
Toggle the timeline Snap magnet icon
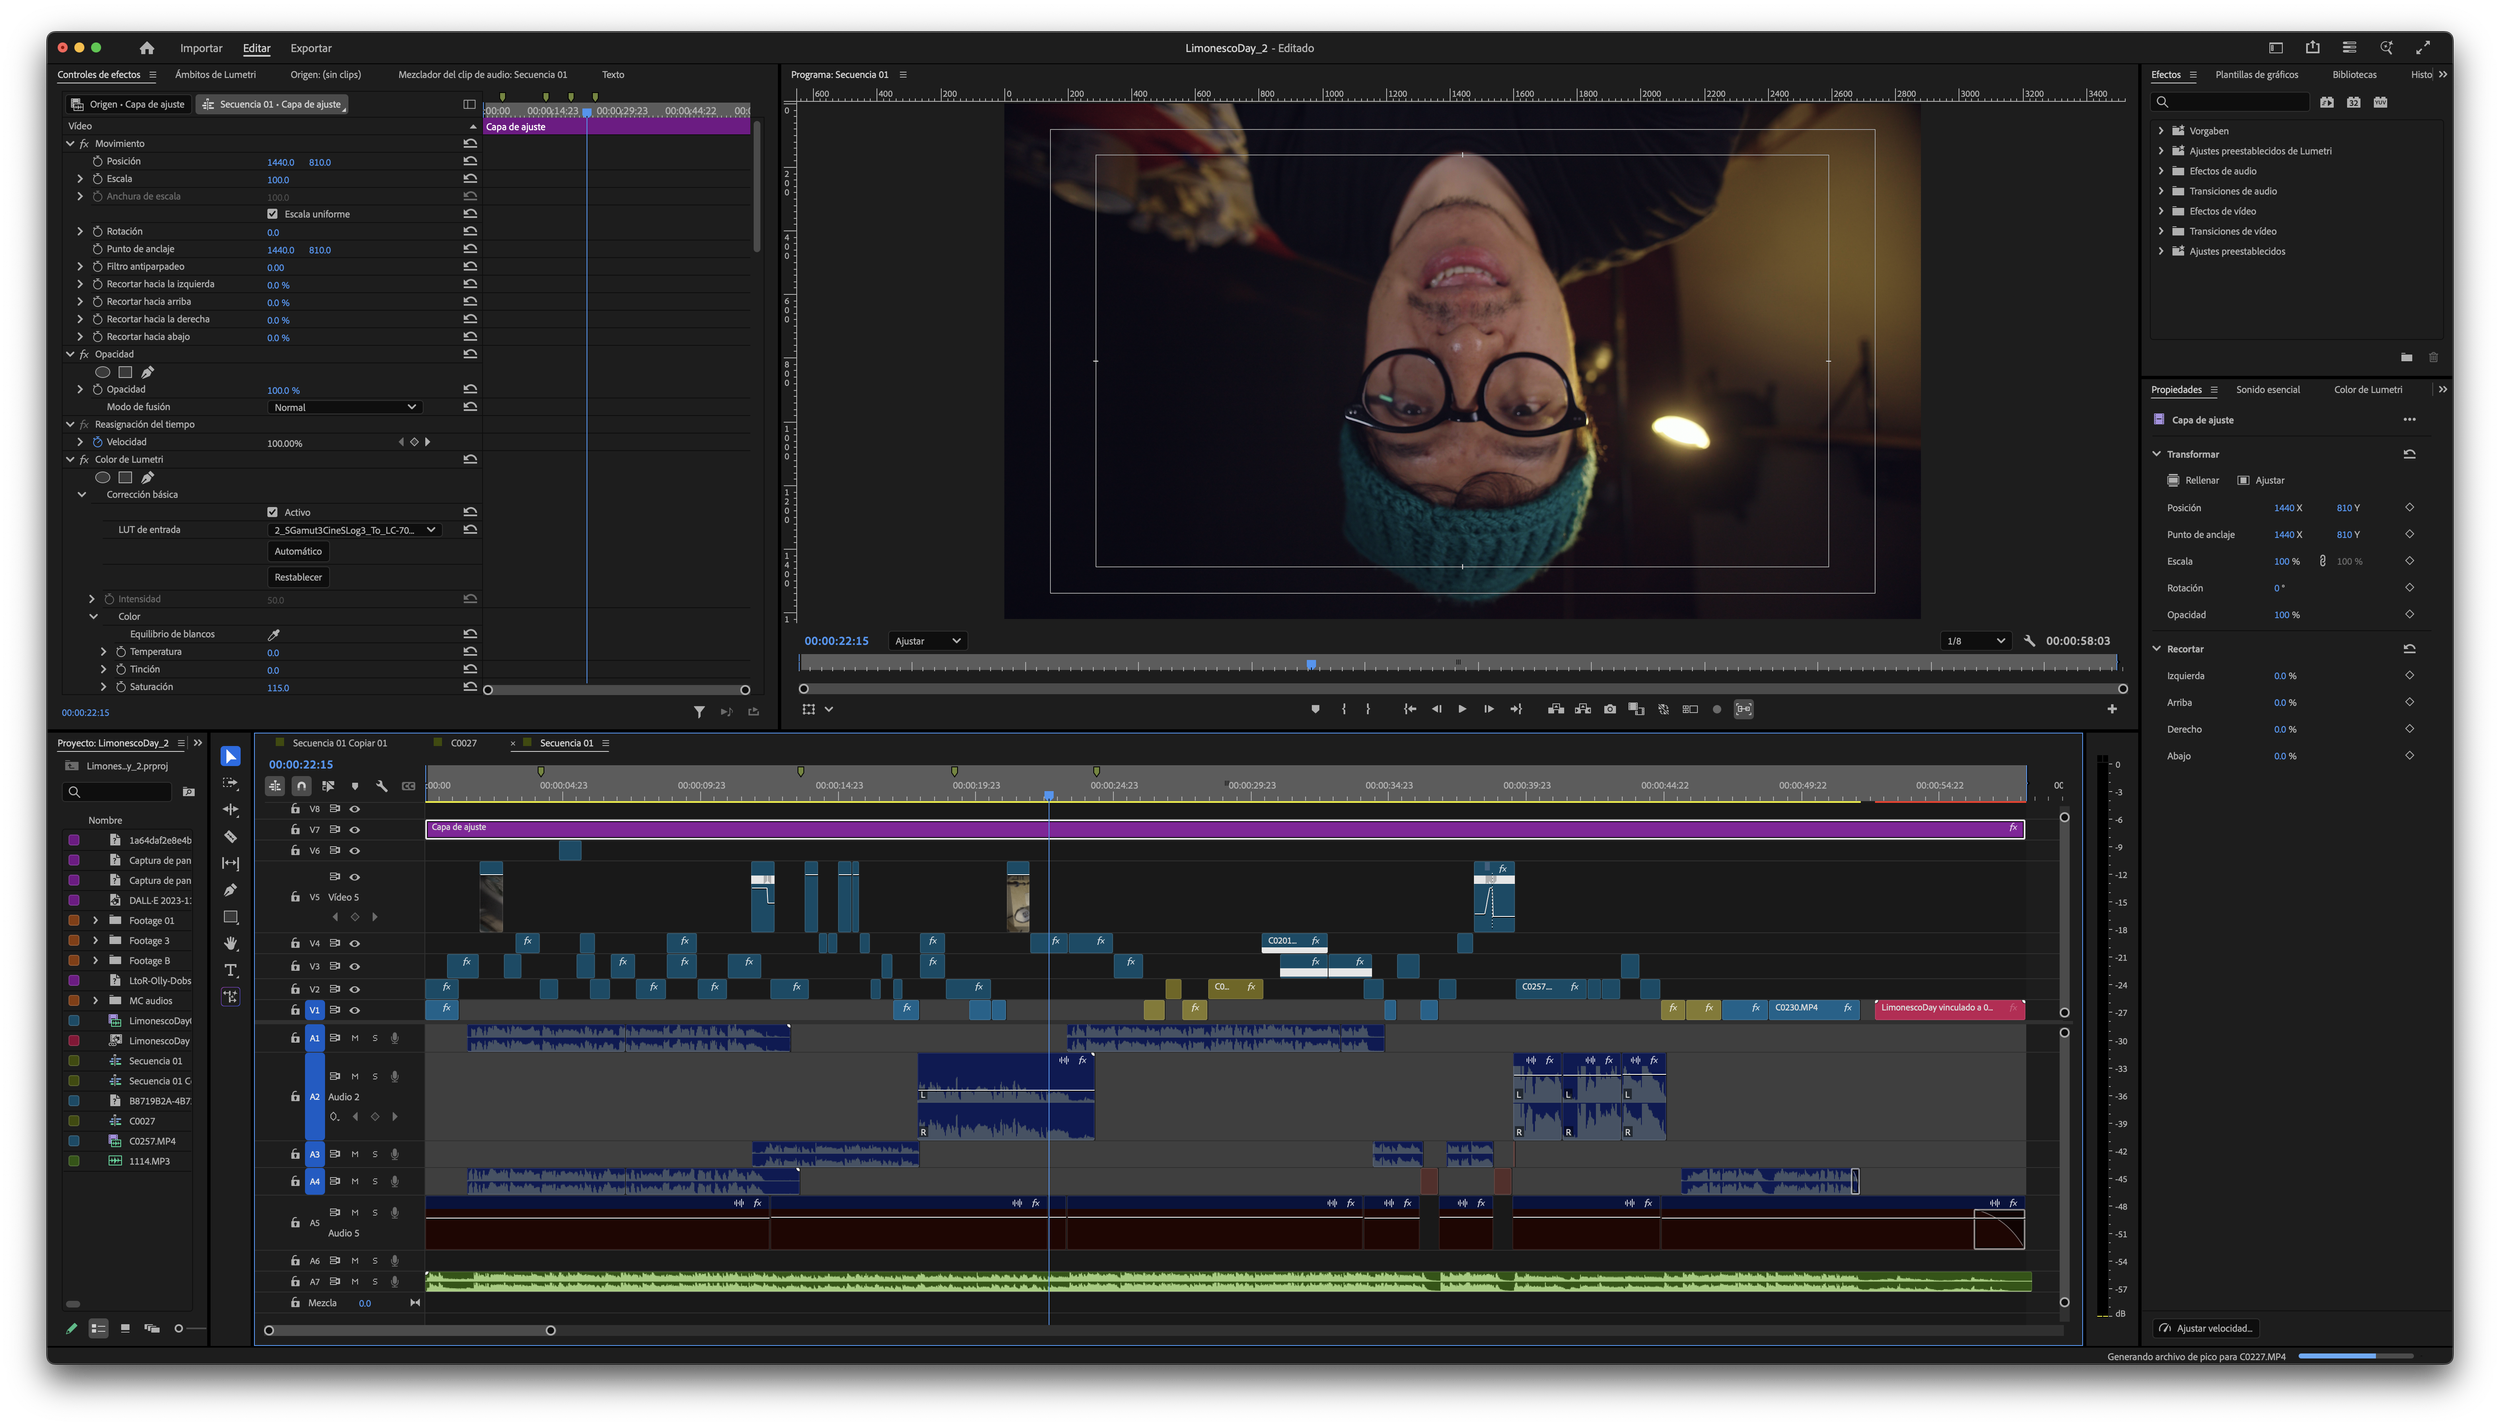[301, 786]
